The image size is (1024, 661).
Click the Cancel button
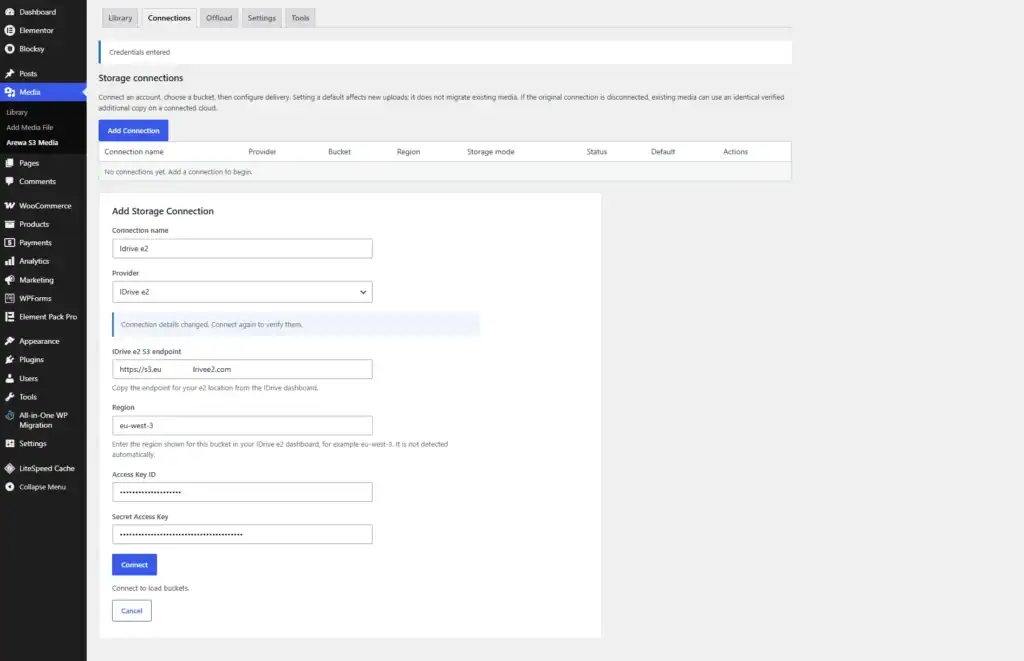131,611
